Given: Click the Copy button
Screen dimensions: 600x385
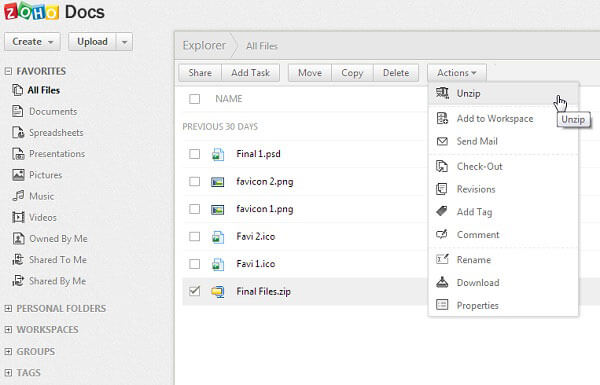Looking at the screenshot, I should coord(352,73).
